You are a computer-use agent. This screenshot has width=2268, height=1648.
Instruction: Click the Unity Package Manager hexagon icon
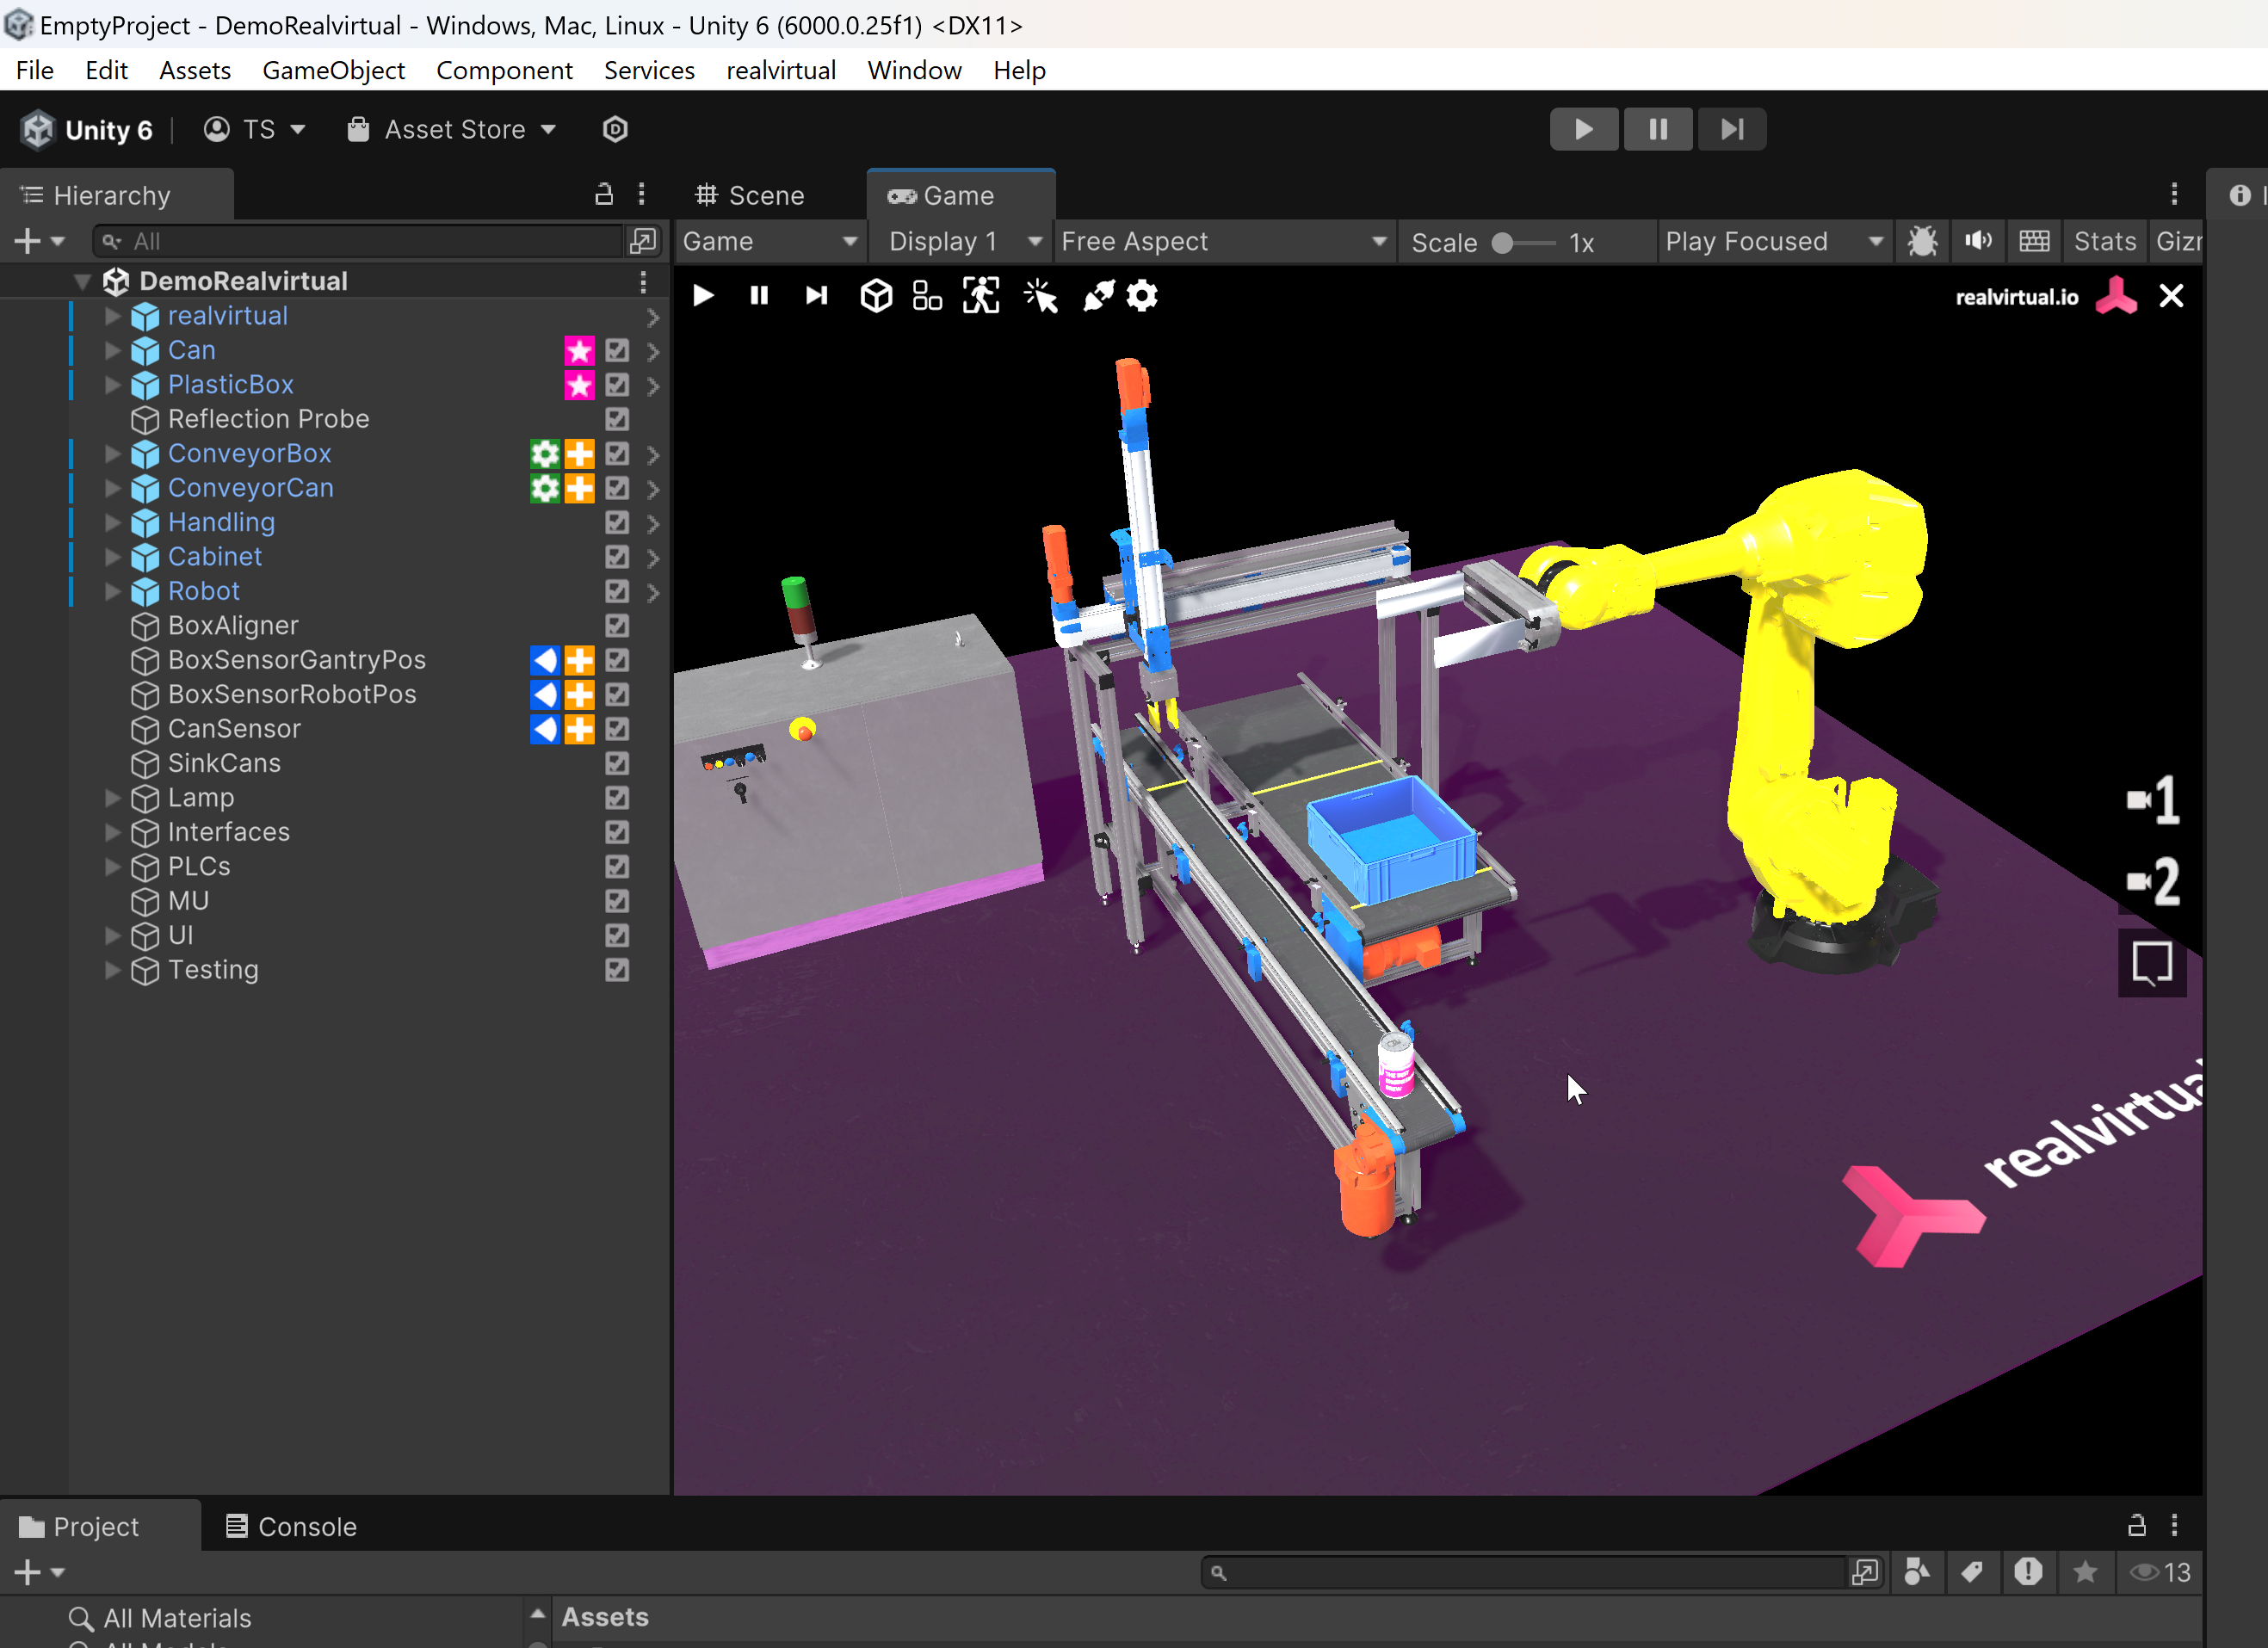click(615, 129)
